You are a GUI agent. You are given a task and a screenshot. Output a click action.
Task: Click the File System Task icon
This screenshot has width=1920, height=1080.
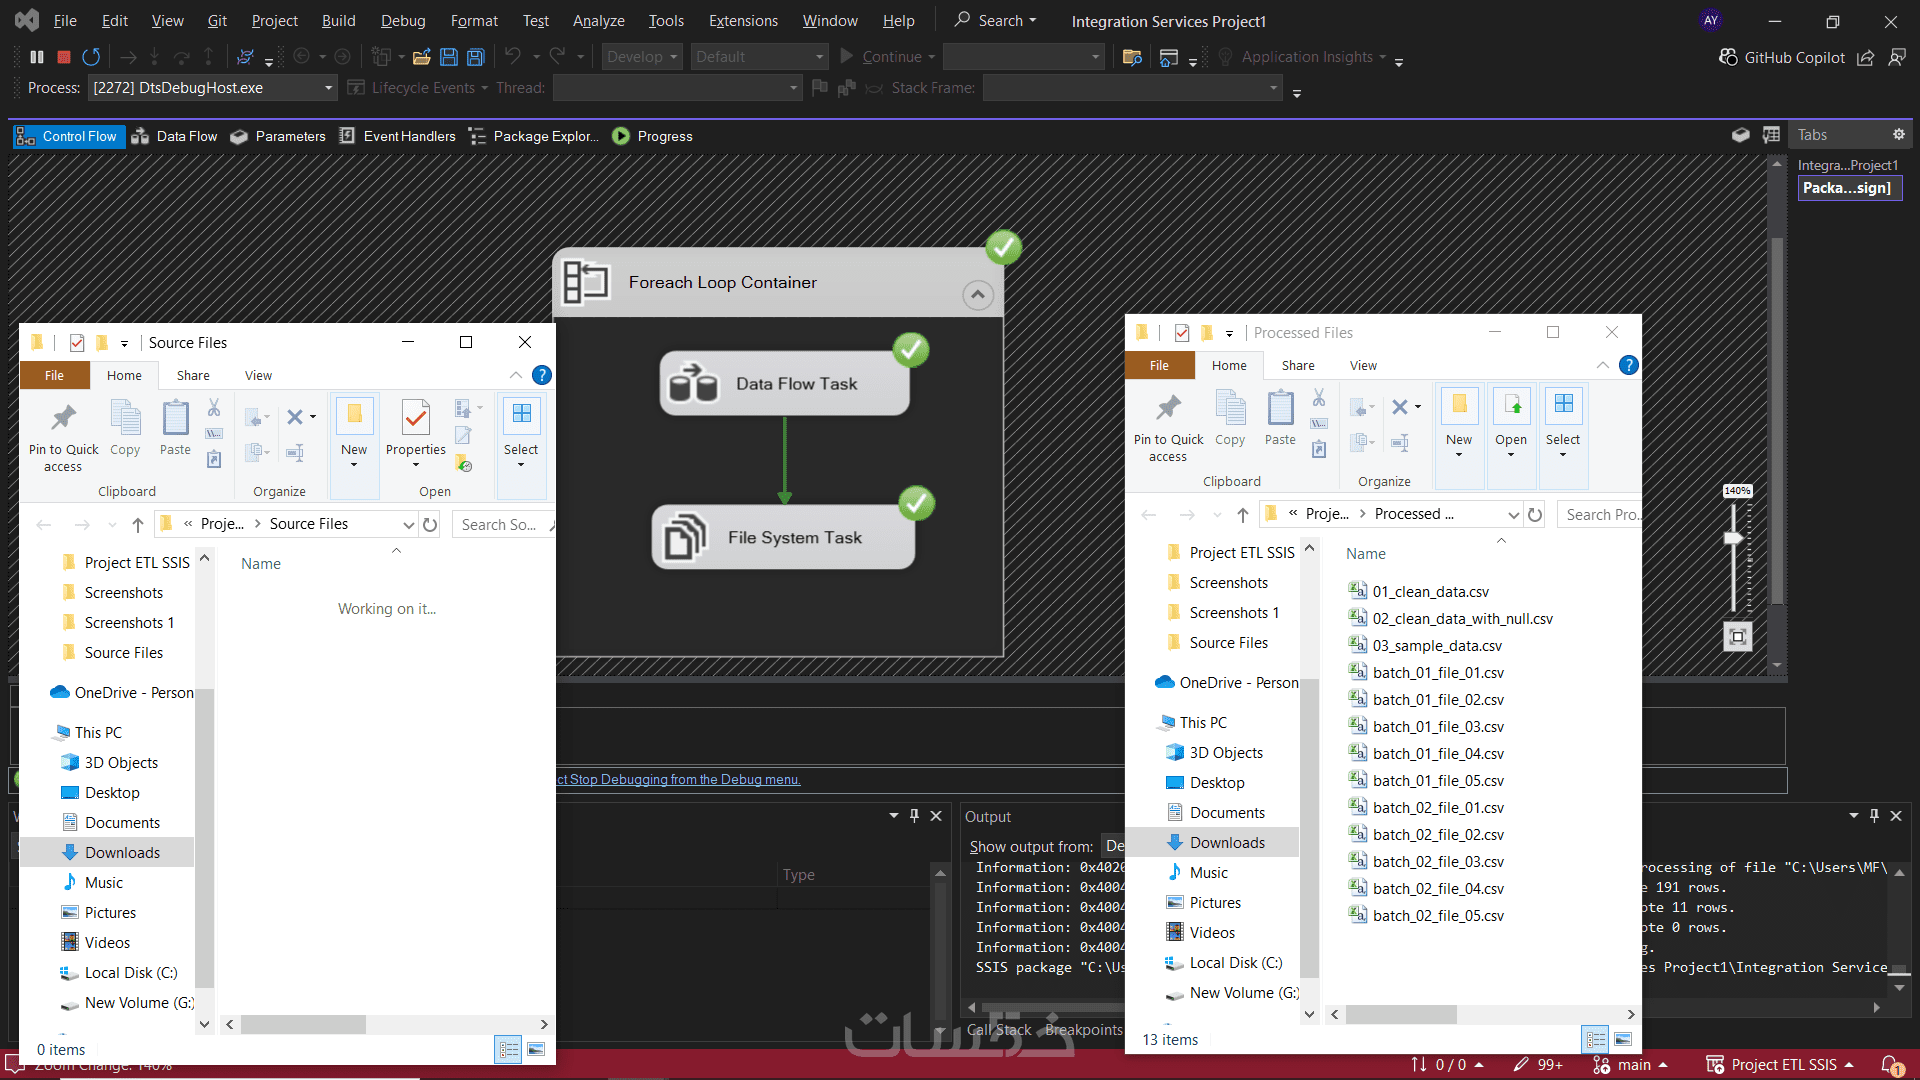point(686,537)
